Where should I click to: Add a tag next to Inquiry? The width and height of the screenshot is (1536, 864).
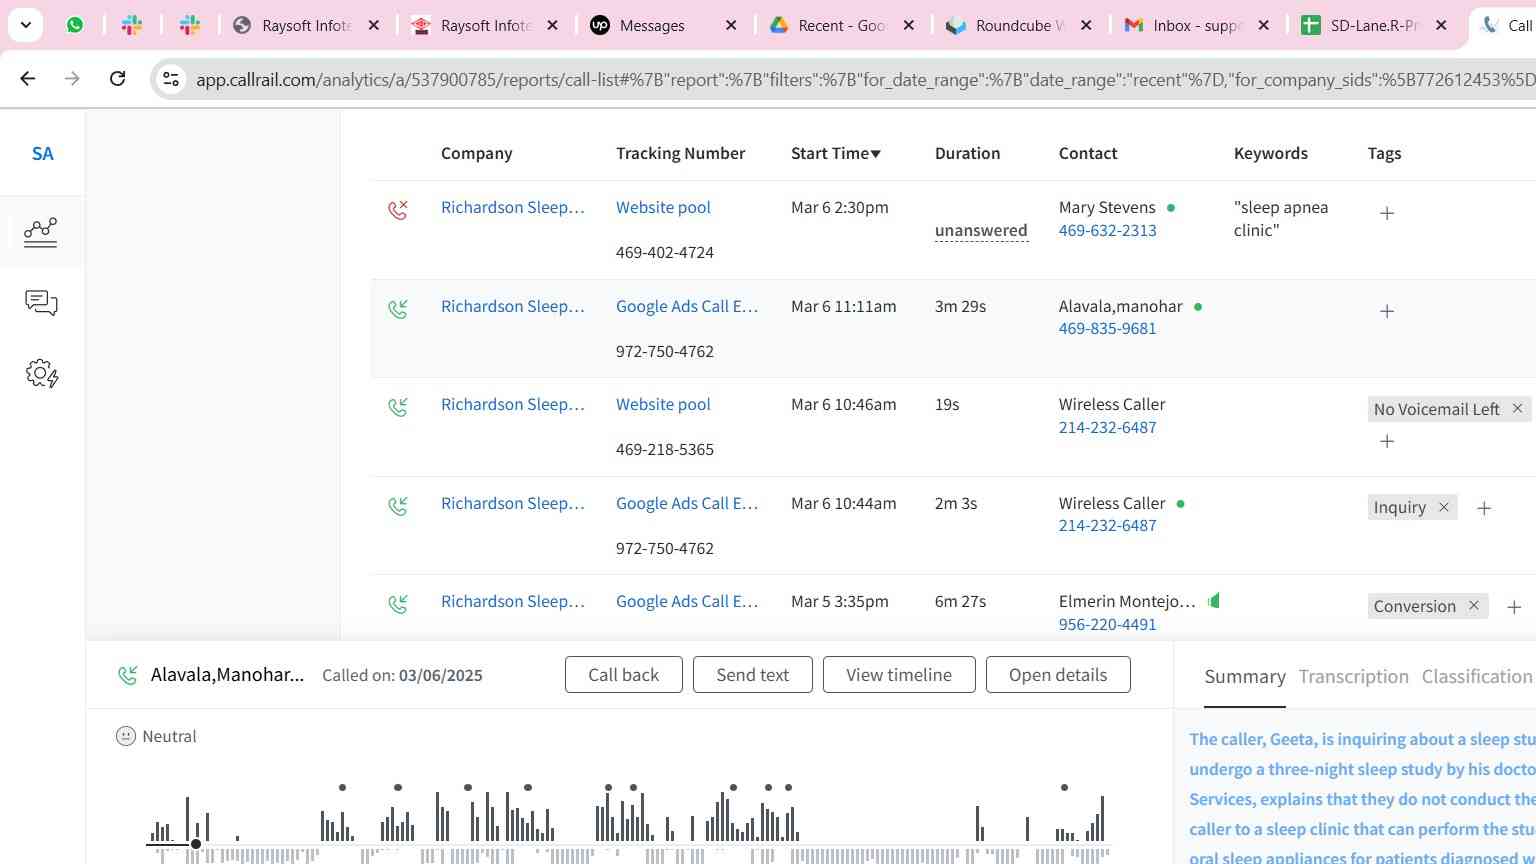(x=1484, y=509)
